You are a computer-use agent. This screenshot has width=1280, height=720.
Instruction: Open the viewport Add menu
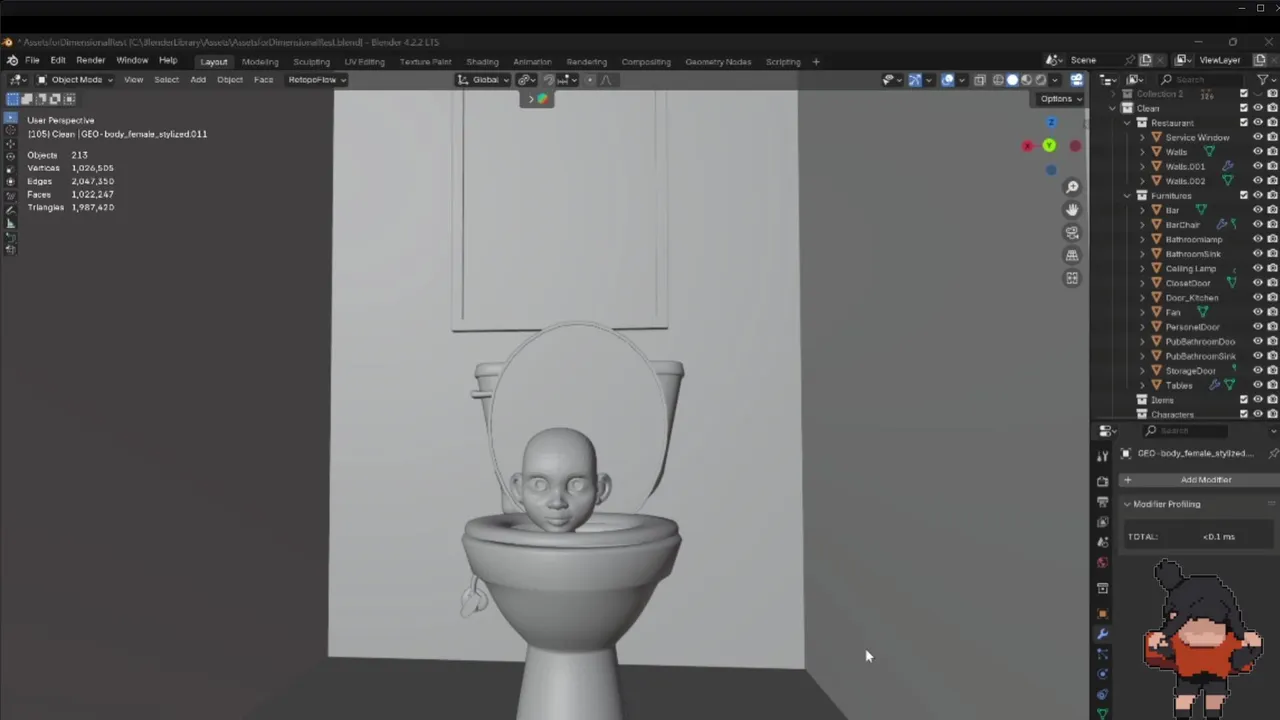coord(198,80)
